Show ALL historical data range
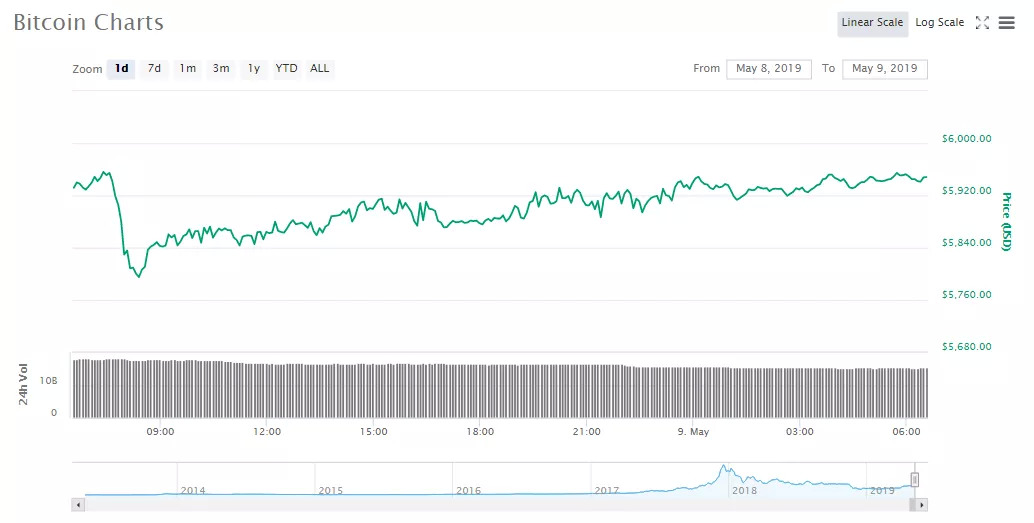This screenshot has height=523, width=1034. click(x=319, y=69)
